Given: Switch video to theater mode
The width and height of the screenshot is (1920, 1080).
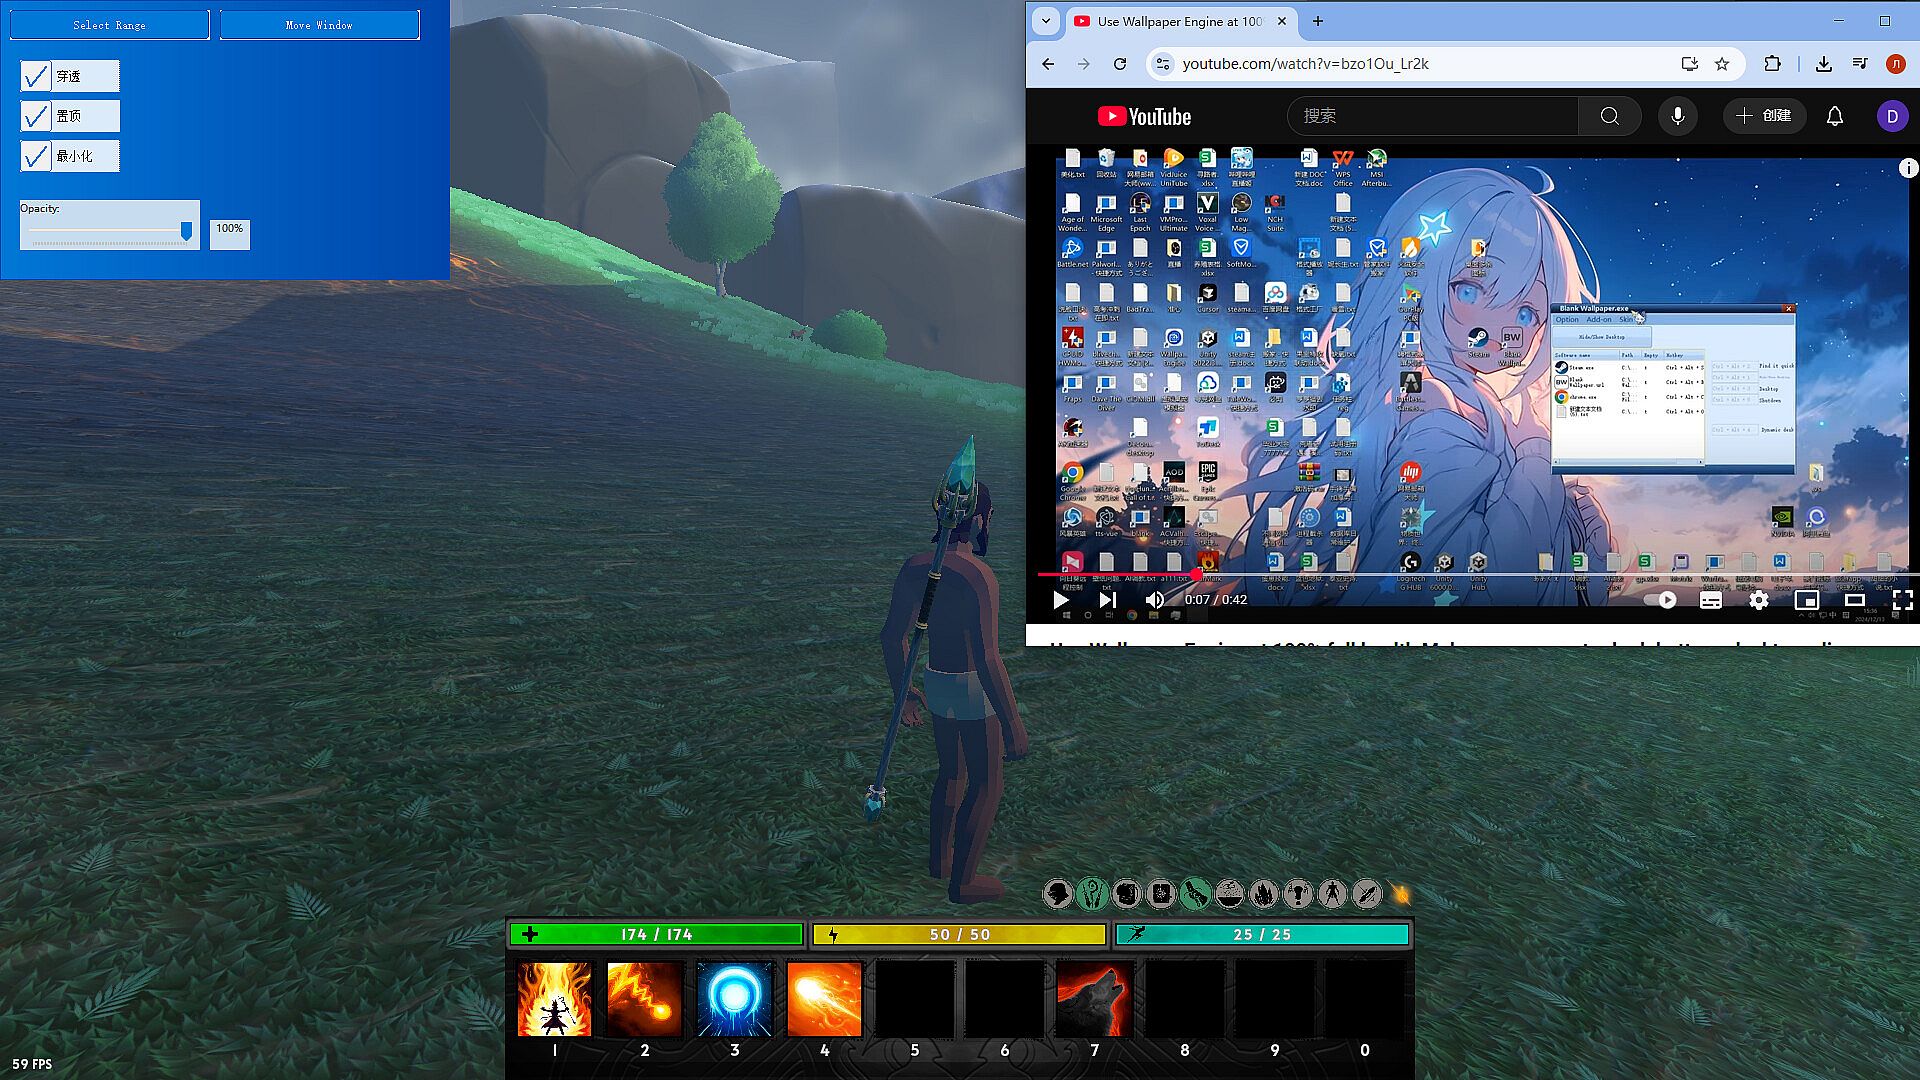Looking at the screenshot, I should (1854, 600).
